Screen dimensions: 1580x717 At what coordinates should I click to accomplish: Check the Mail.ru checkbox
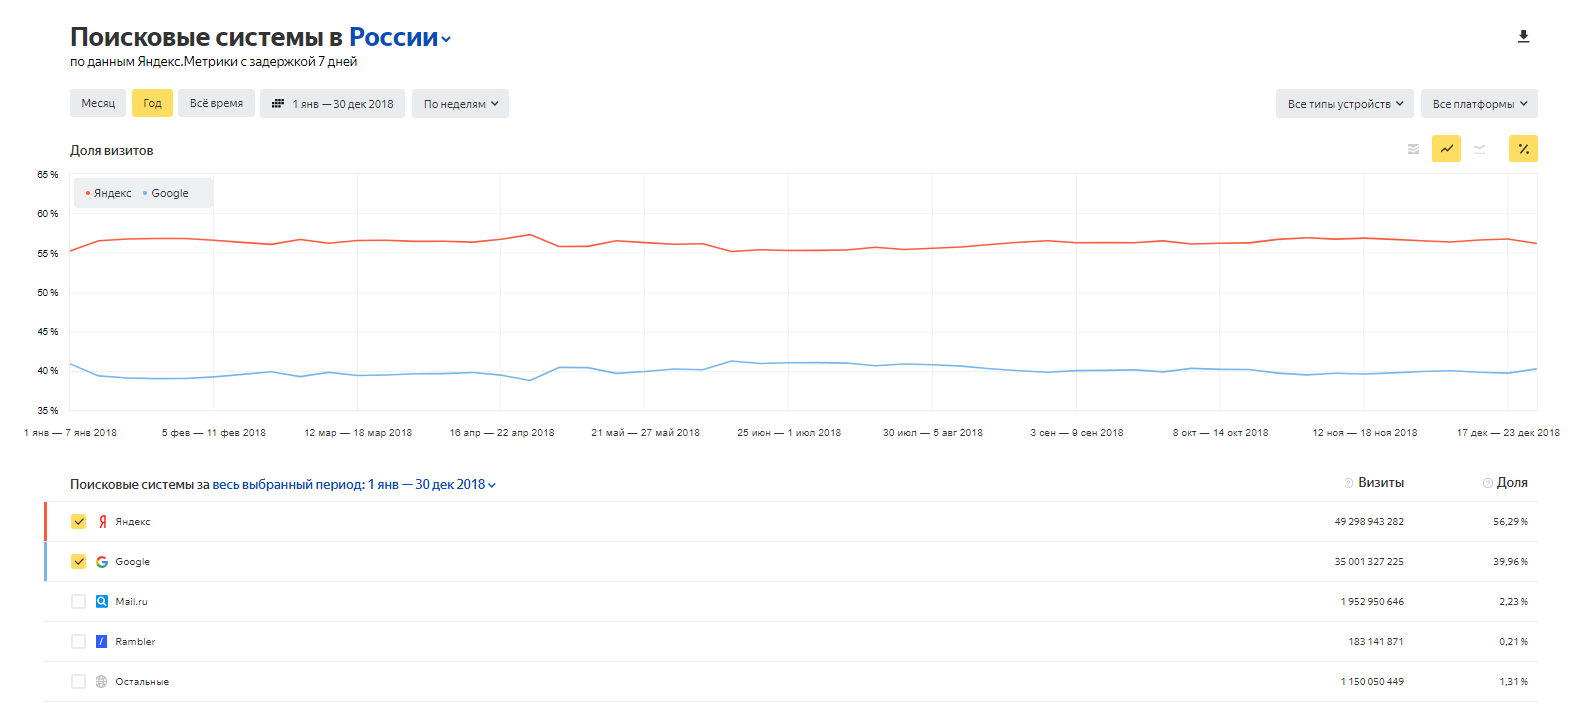click(x=78, y=602)
